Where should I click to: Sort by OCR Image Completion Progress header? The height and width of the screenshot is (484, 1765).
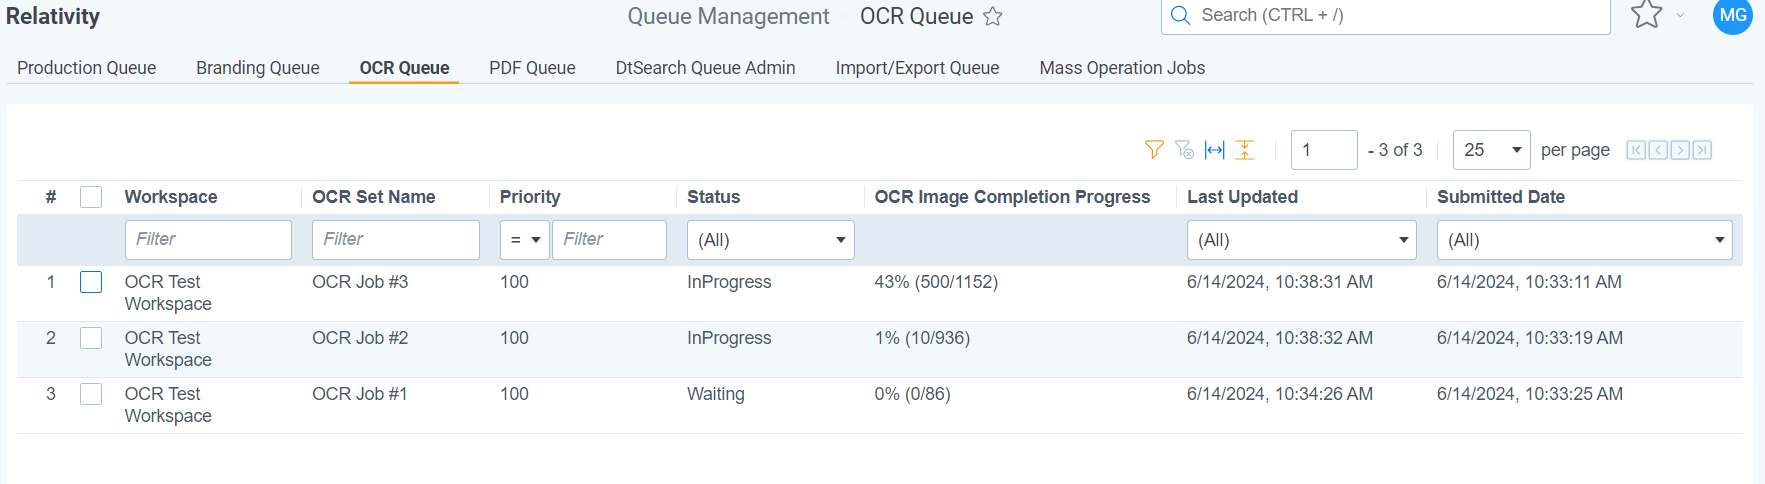click(x=1012, y=197)
